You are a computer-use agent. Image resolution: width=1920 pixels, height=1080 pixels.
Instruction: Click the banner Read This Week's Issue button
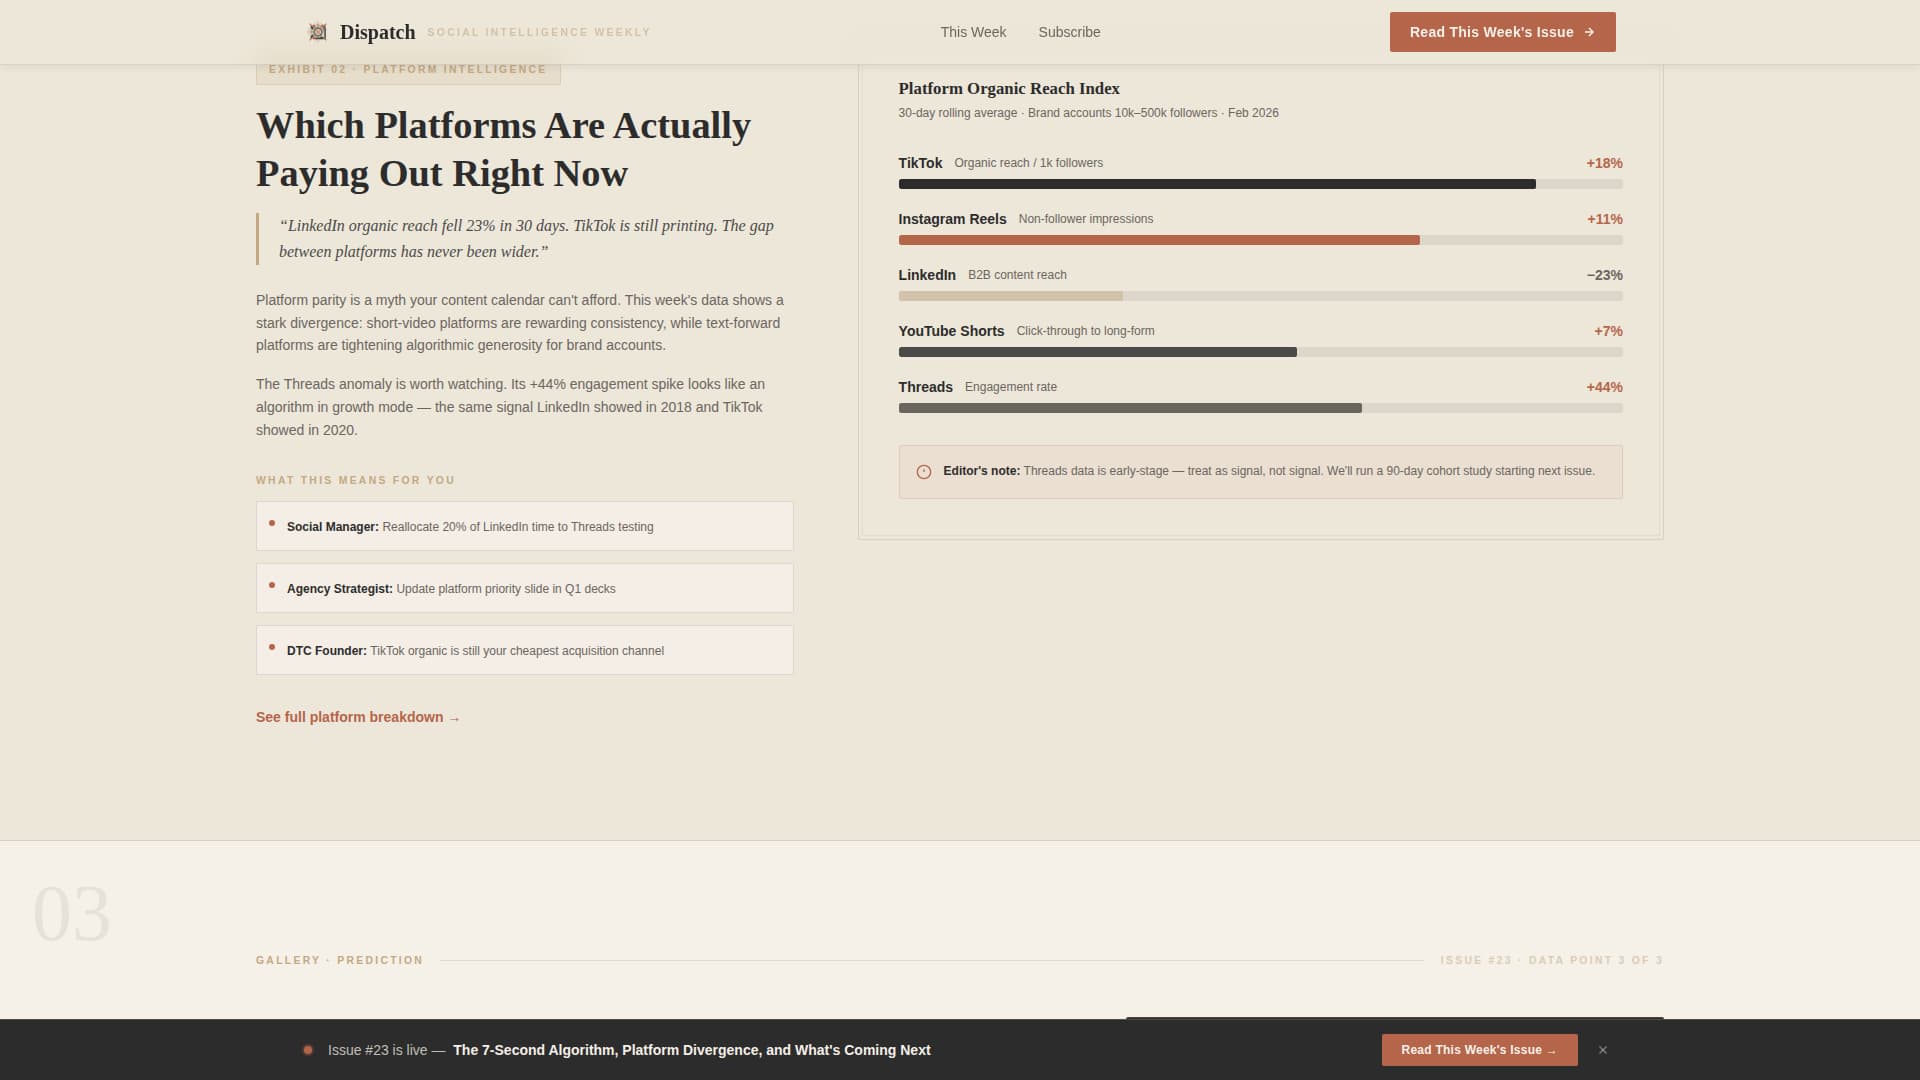click(x=1479, y=1050)
